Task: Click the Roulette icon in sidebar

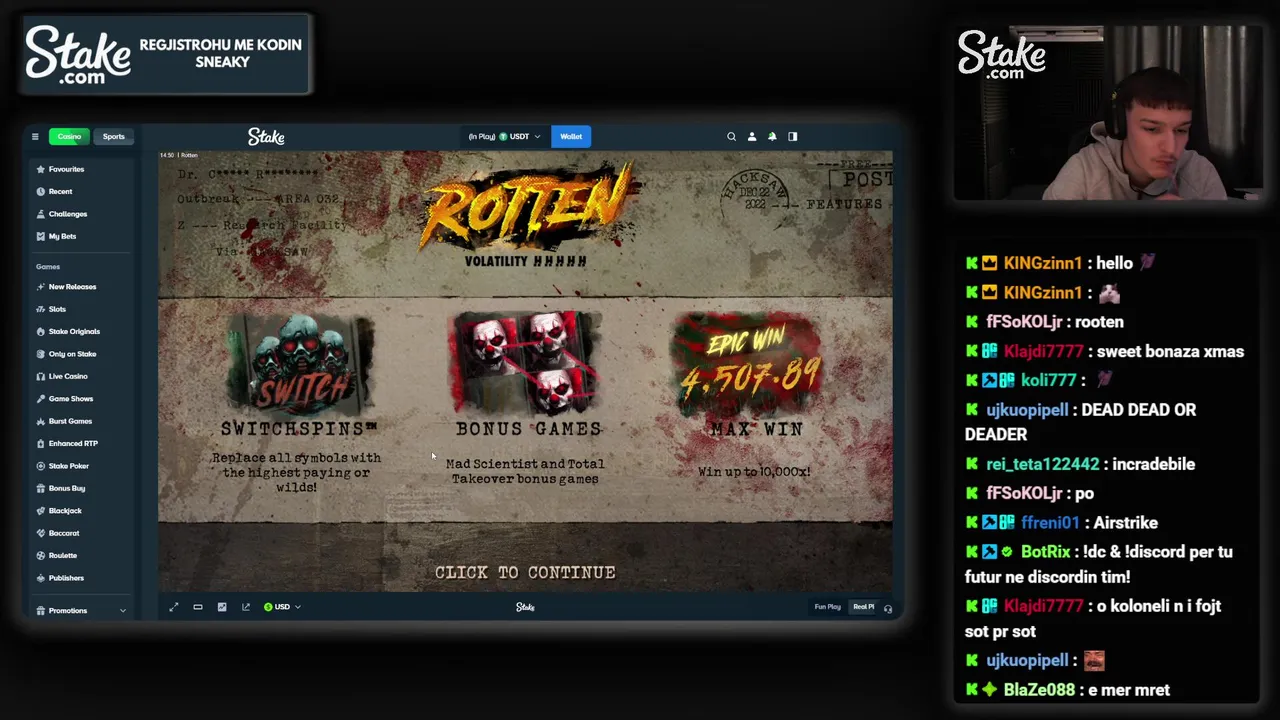Action: (40, 555)
